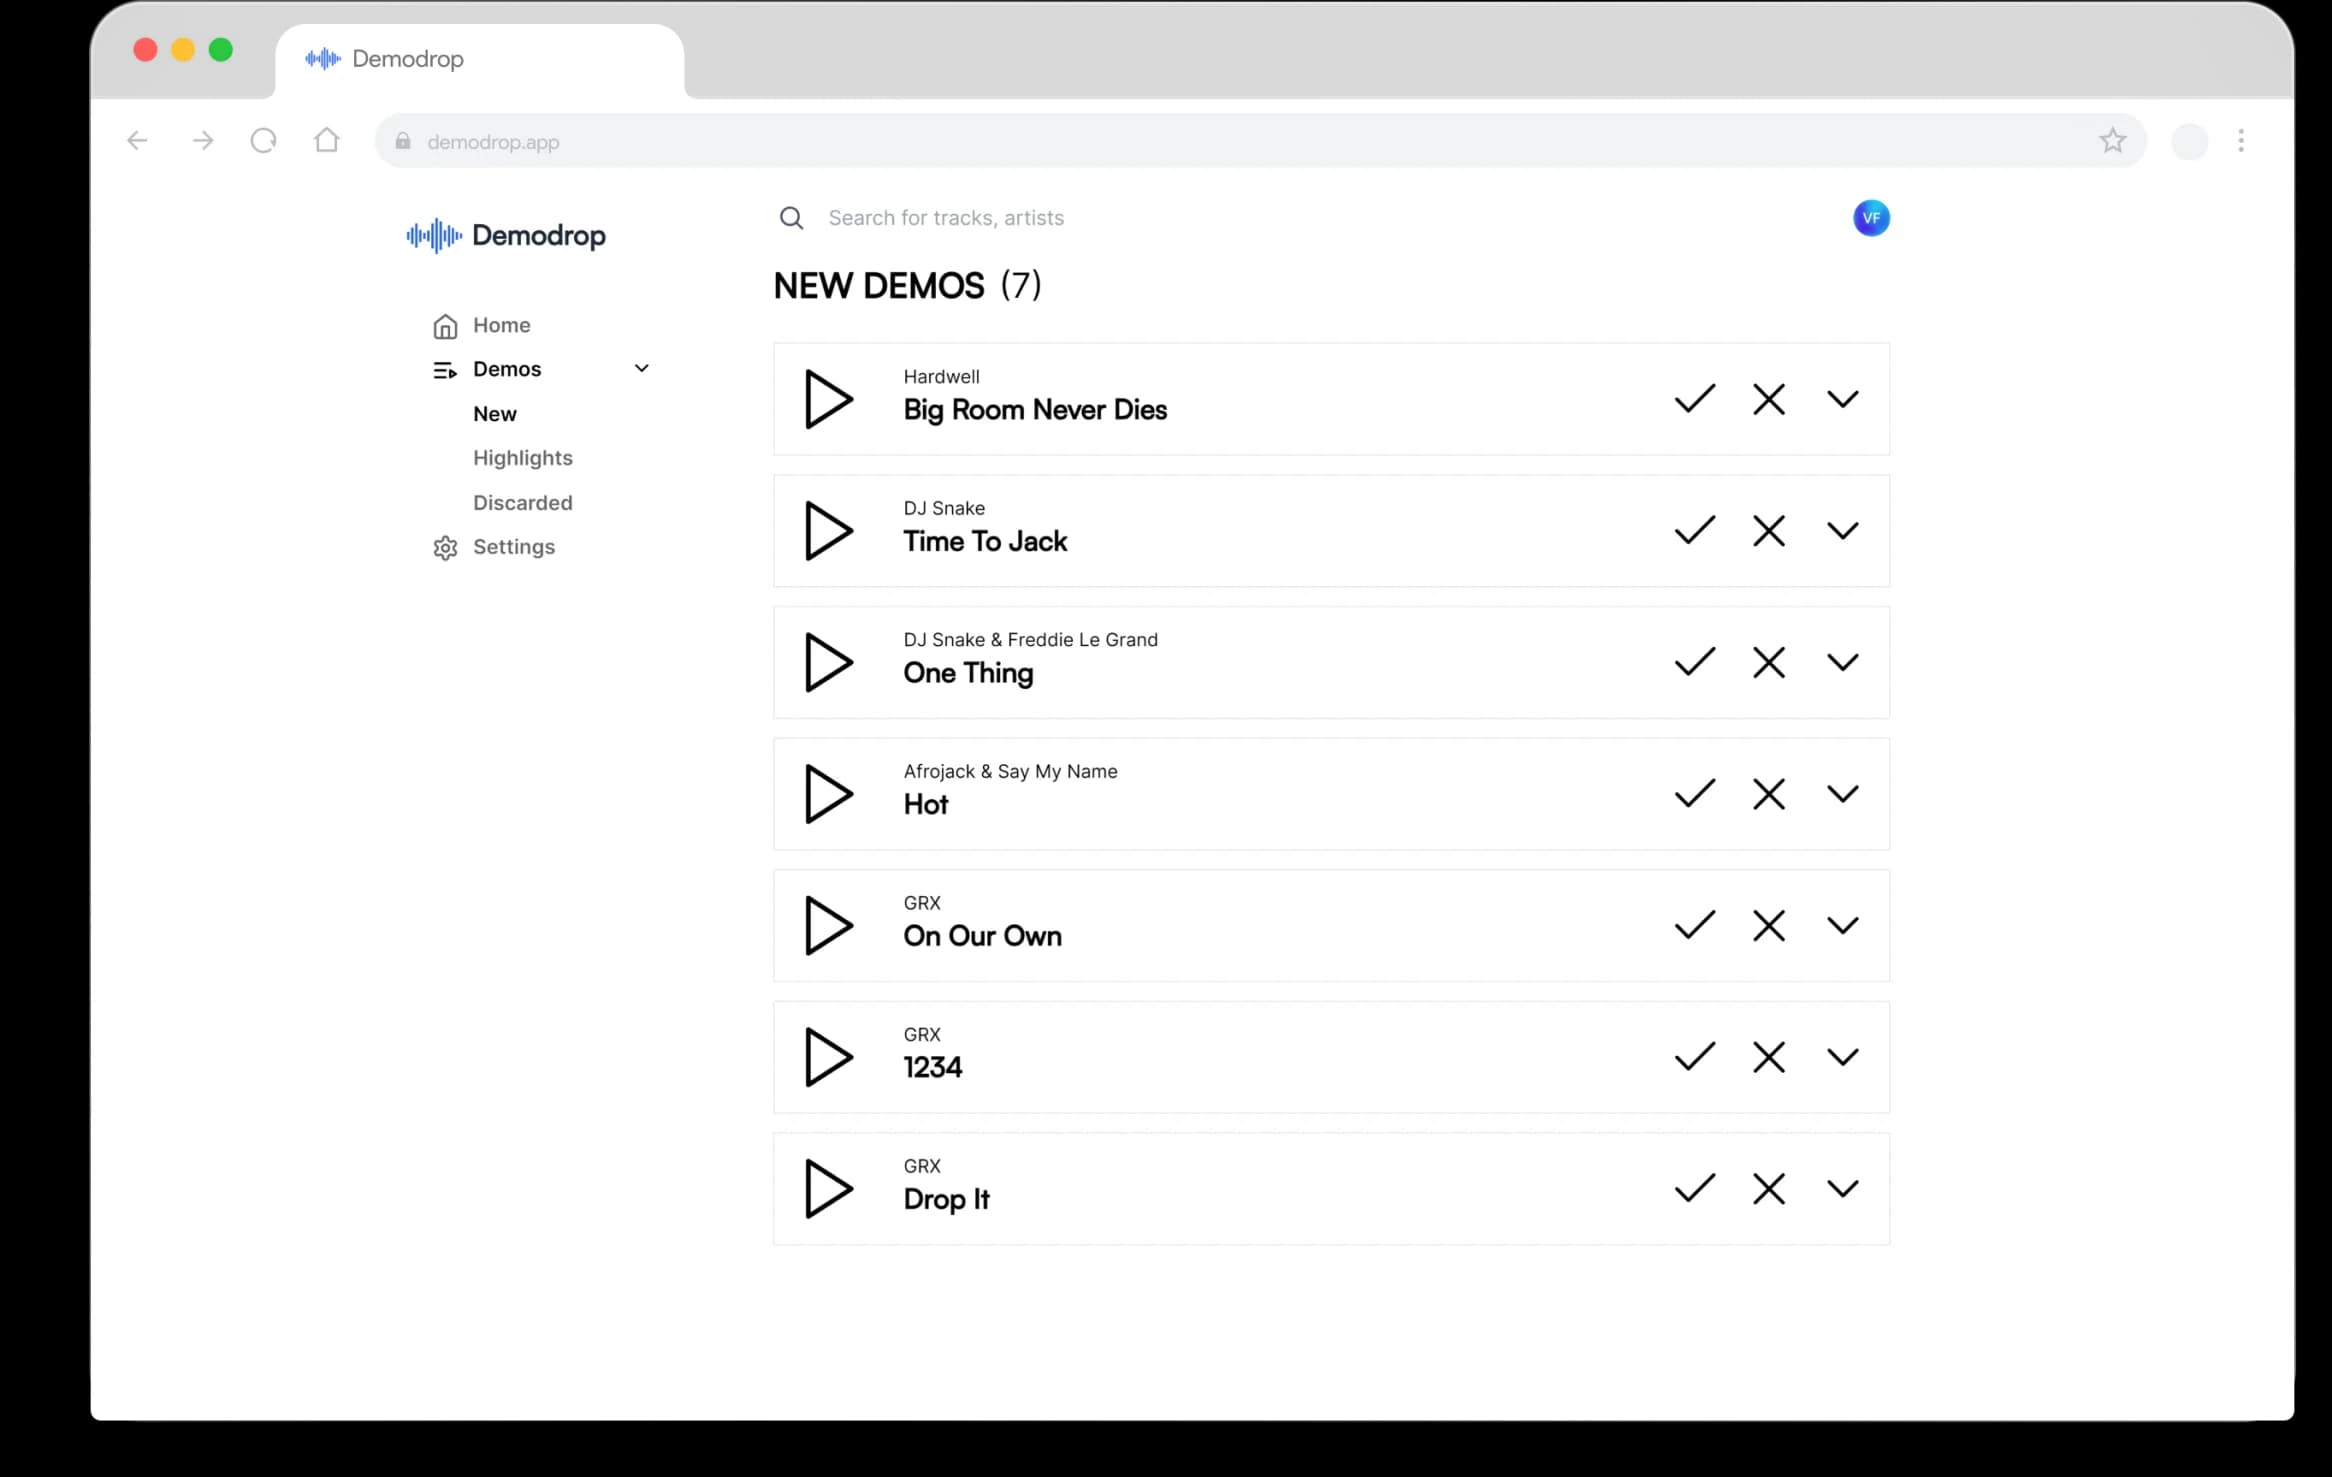Open the Highlights section
Image resolution: width=2332 pixels, height=1477 pixels.
(x=523, y=458)
